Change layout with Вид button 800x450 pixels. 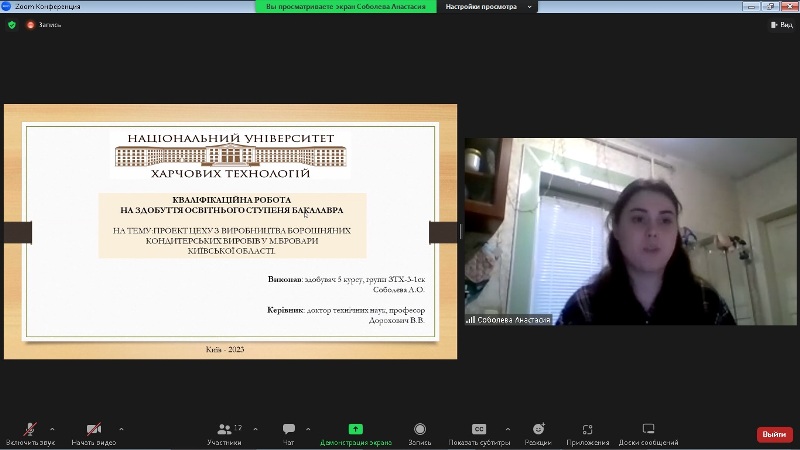pyautogui.click(x=782, y=24)
